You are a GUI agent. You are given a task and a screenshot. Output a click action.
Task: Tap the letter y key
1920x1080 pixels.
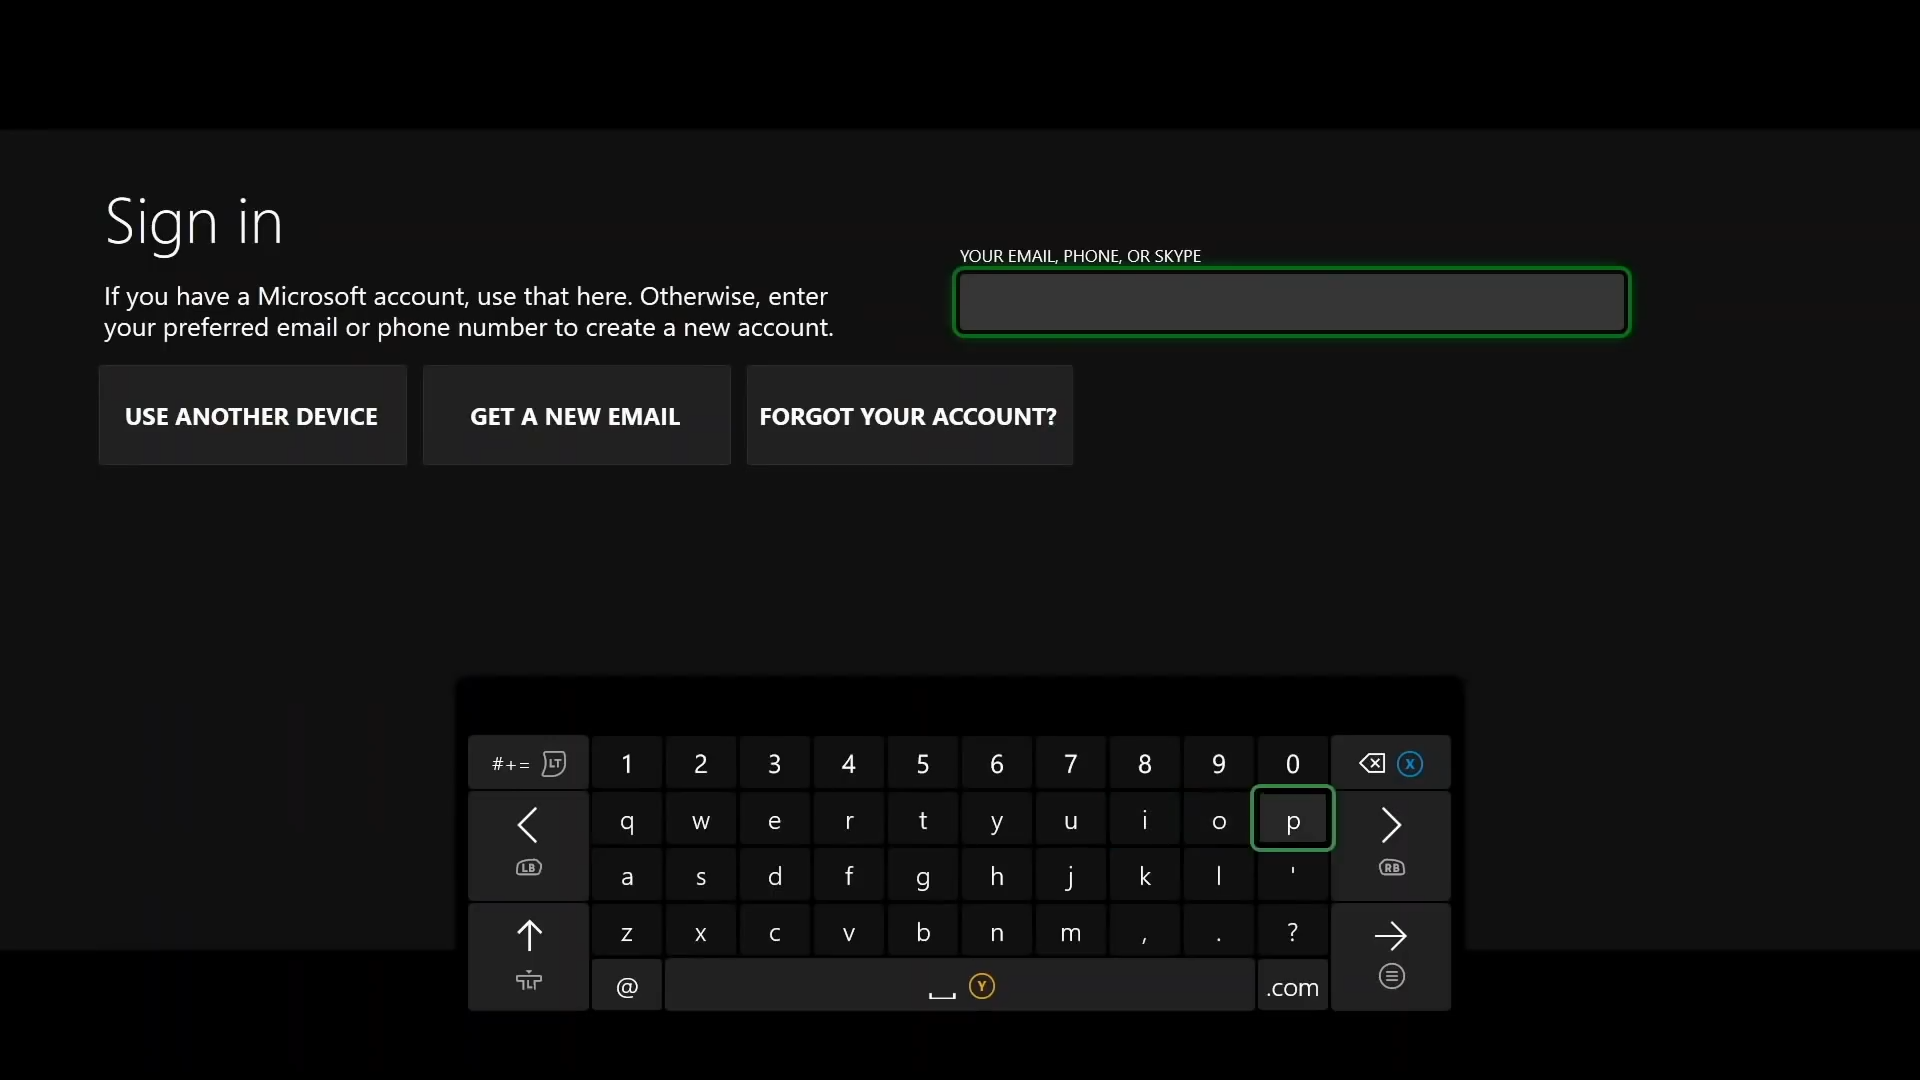997,820
